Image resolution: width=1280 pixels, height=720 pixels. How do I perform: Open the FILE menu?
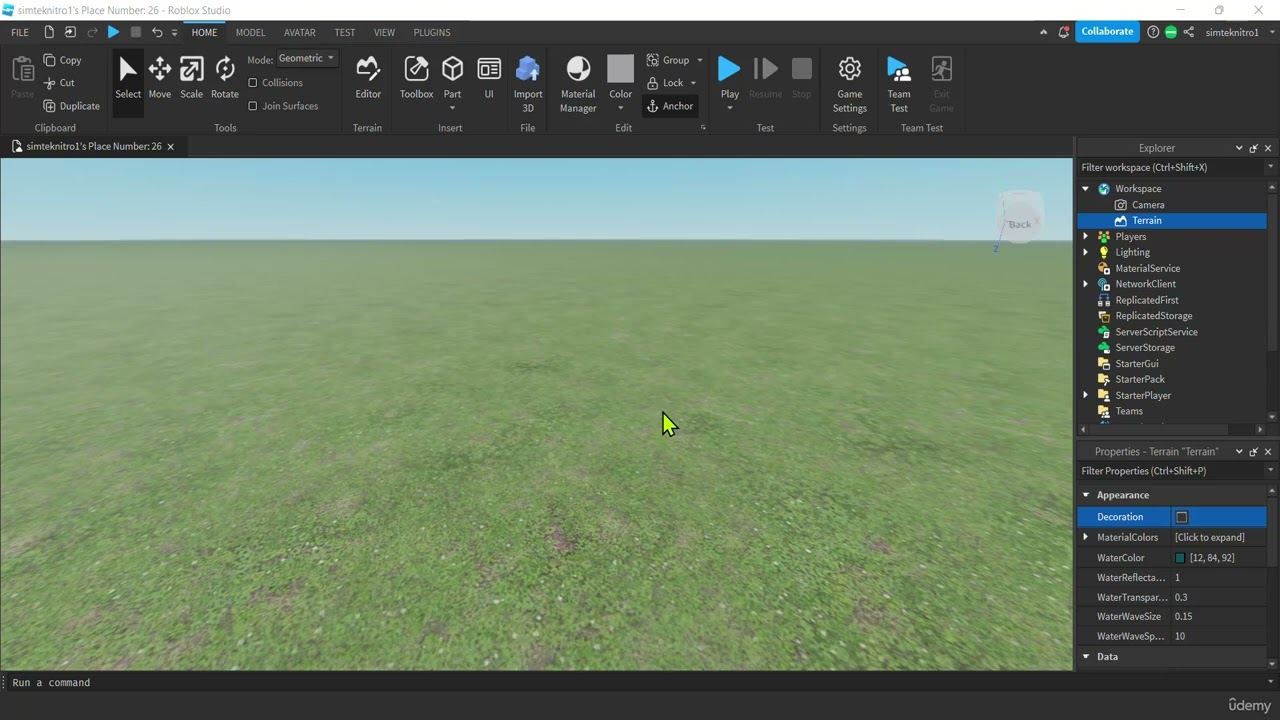(x=20, y=32)
